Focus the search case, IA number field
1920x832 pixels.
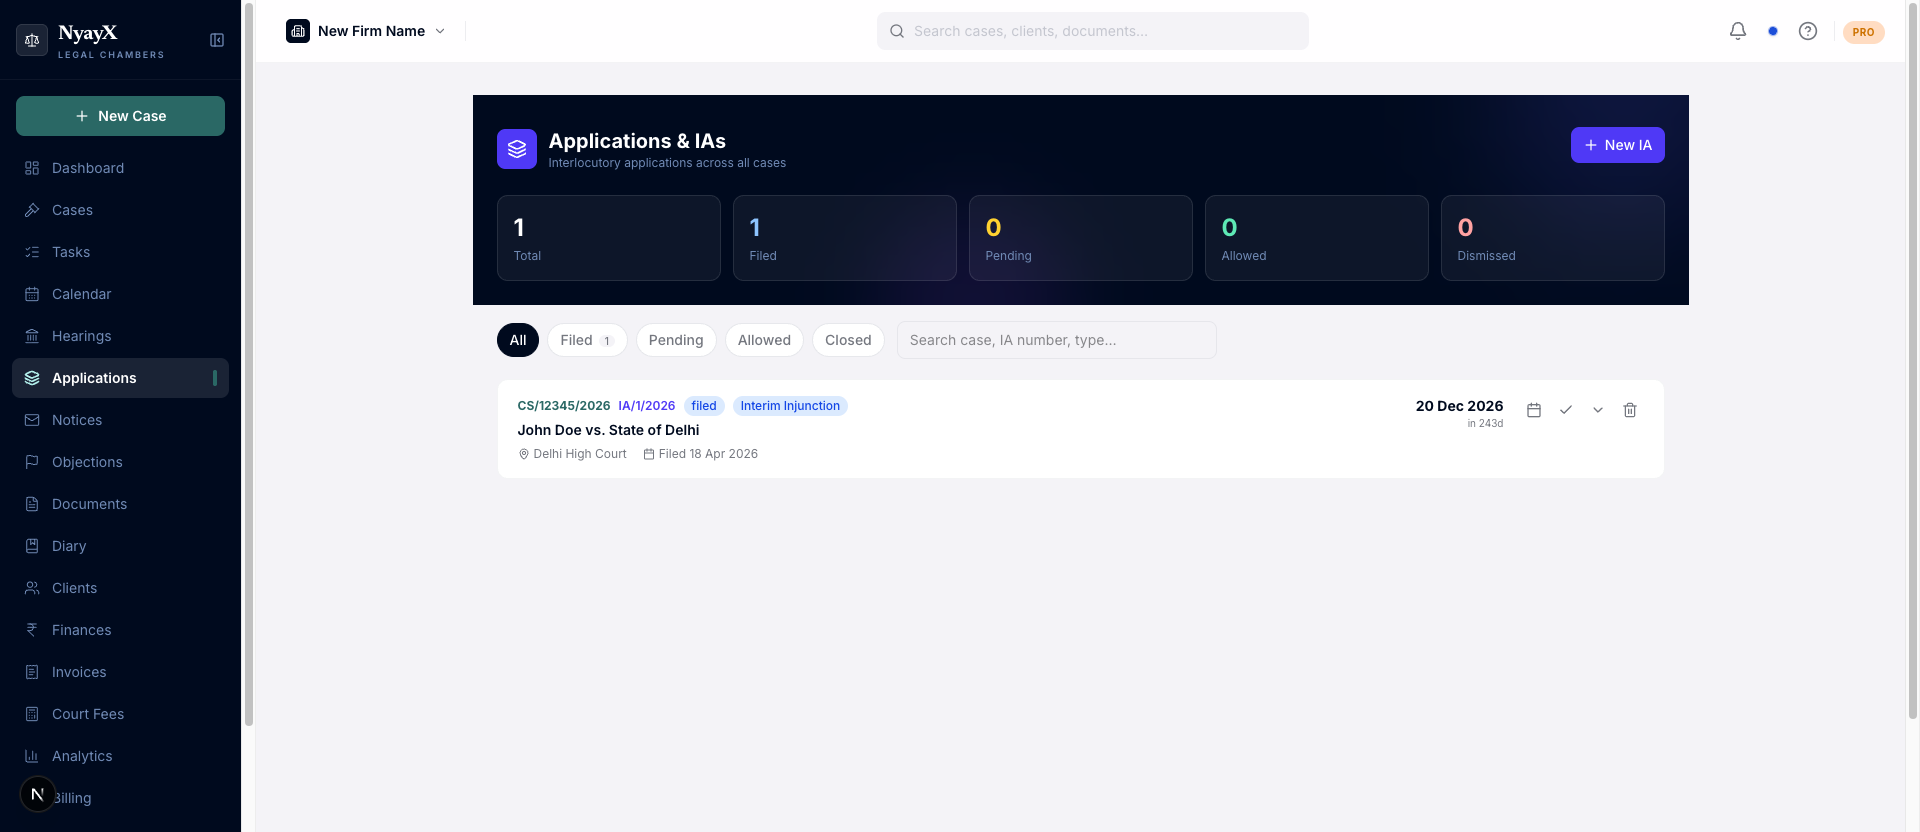[x=1056, y=340]
